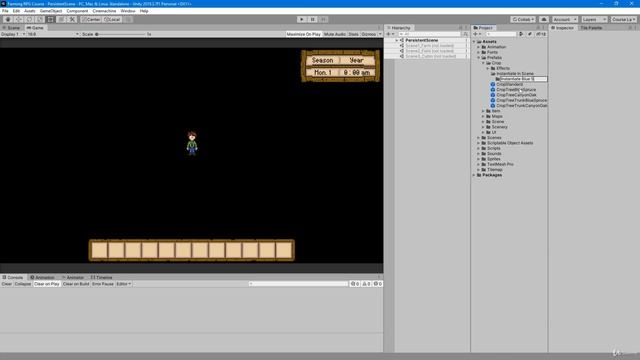Click the Packages folder icon
The width and height of the screenshot is (640, 360).
point(479,175)
